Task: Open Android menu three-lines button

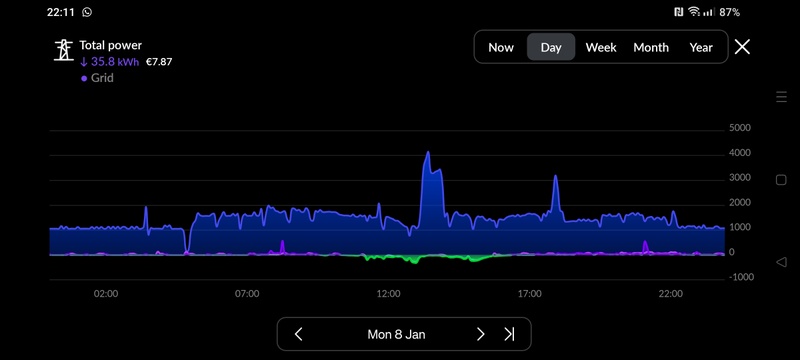Action: (781, 97)
